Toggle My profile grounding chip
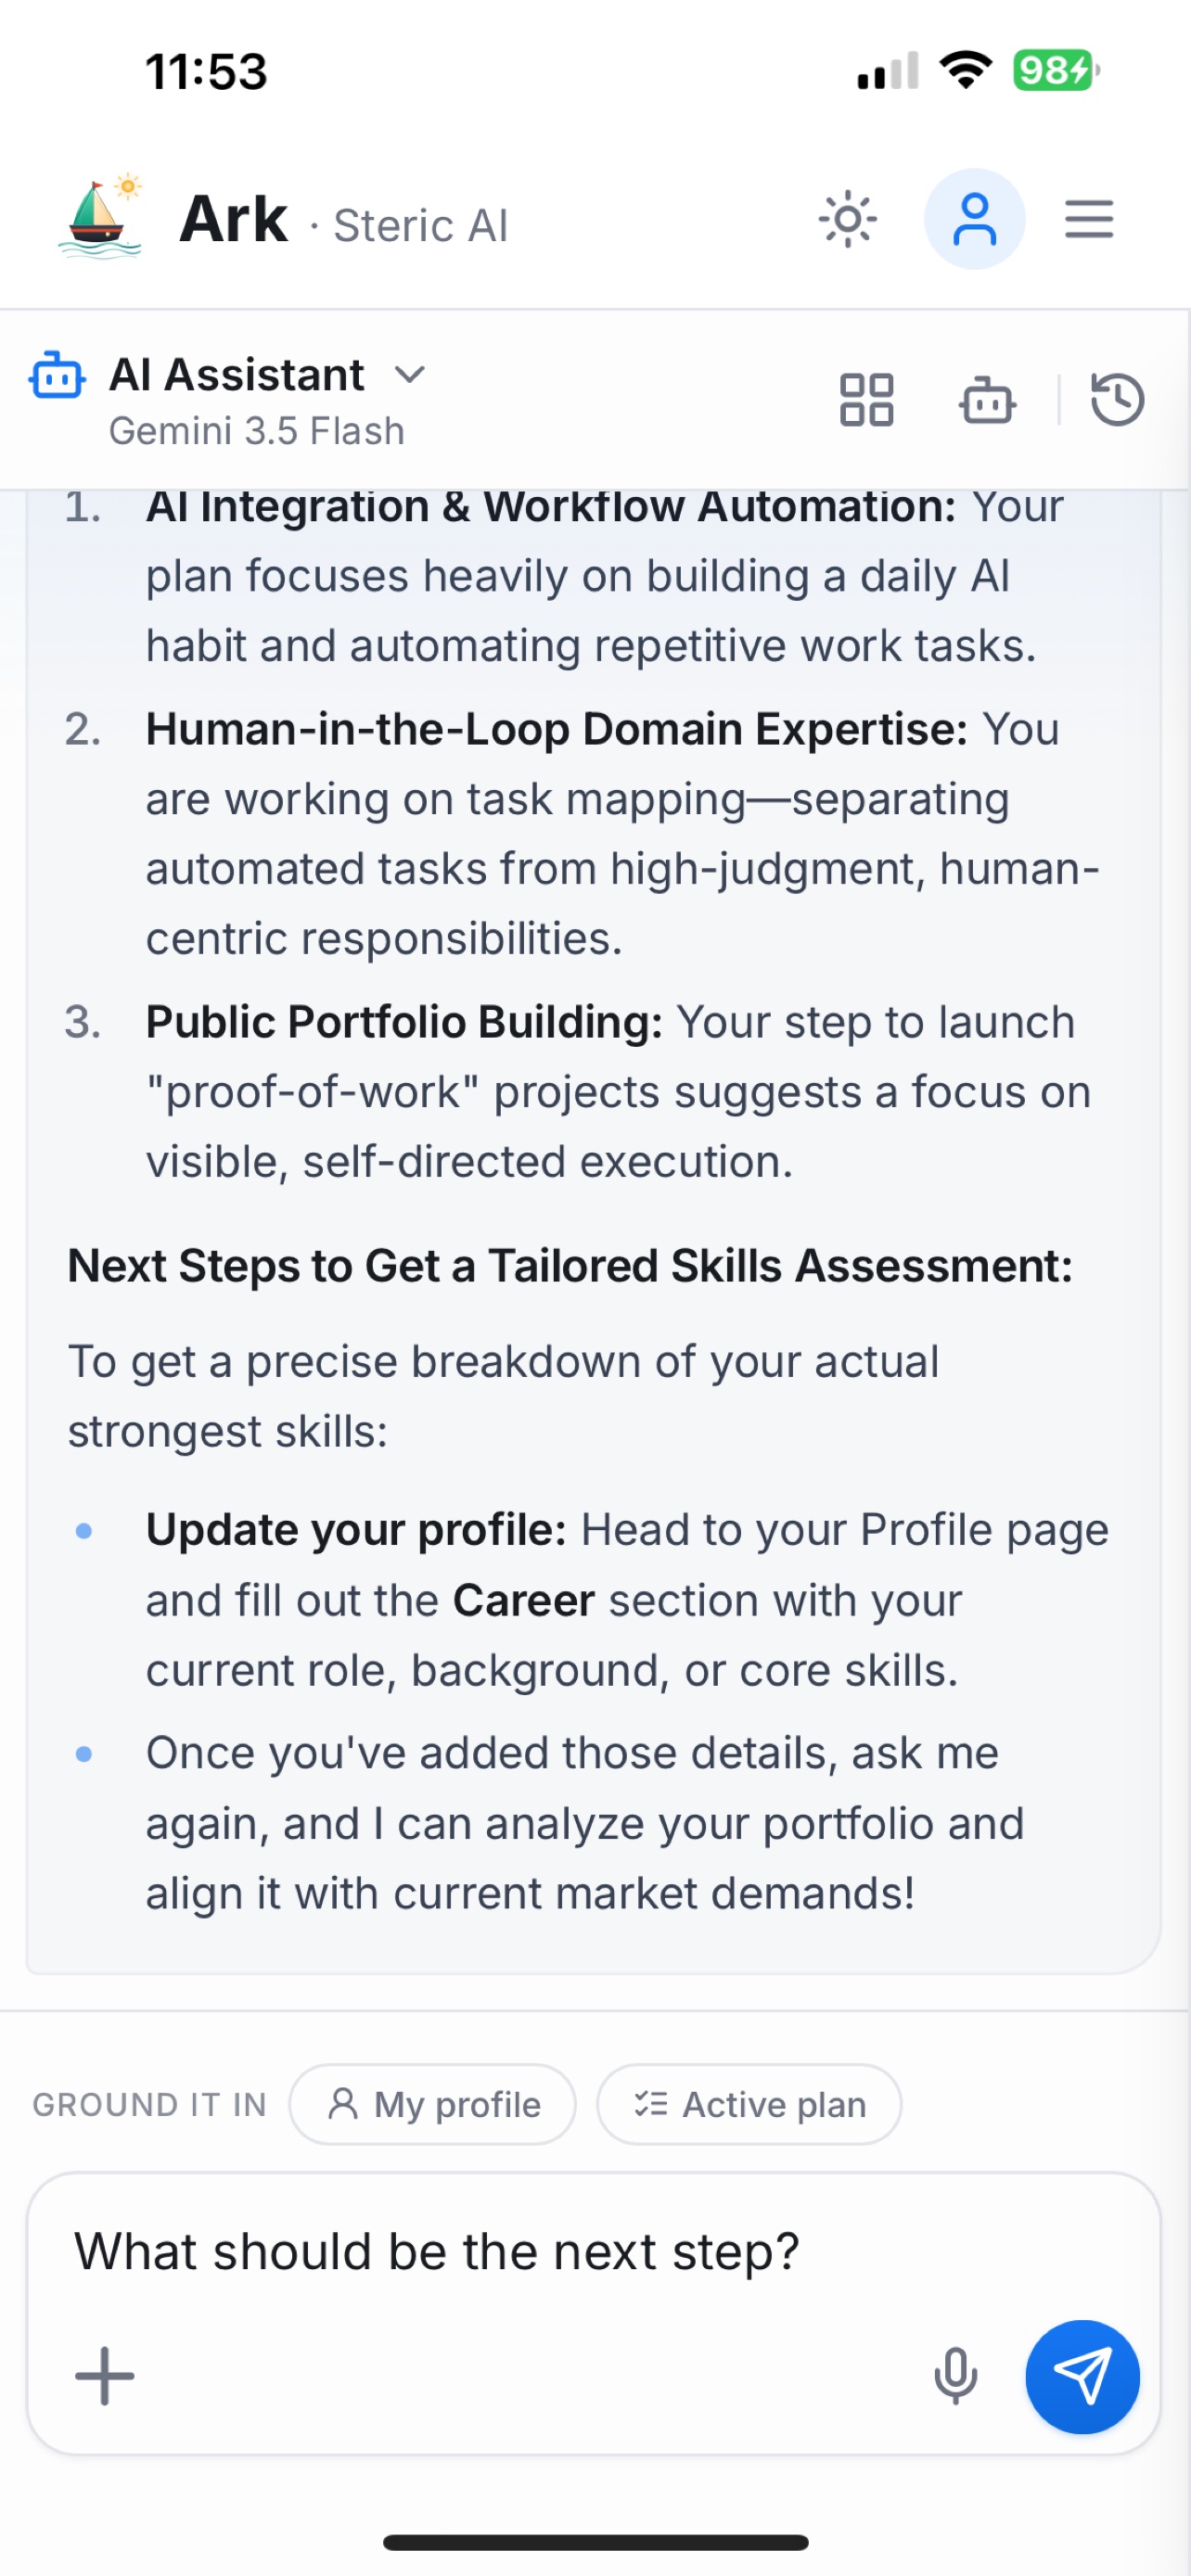 (433, 2104)
